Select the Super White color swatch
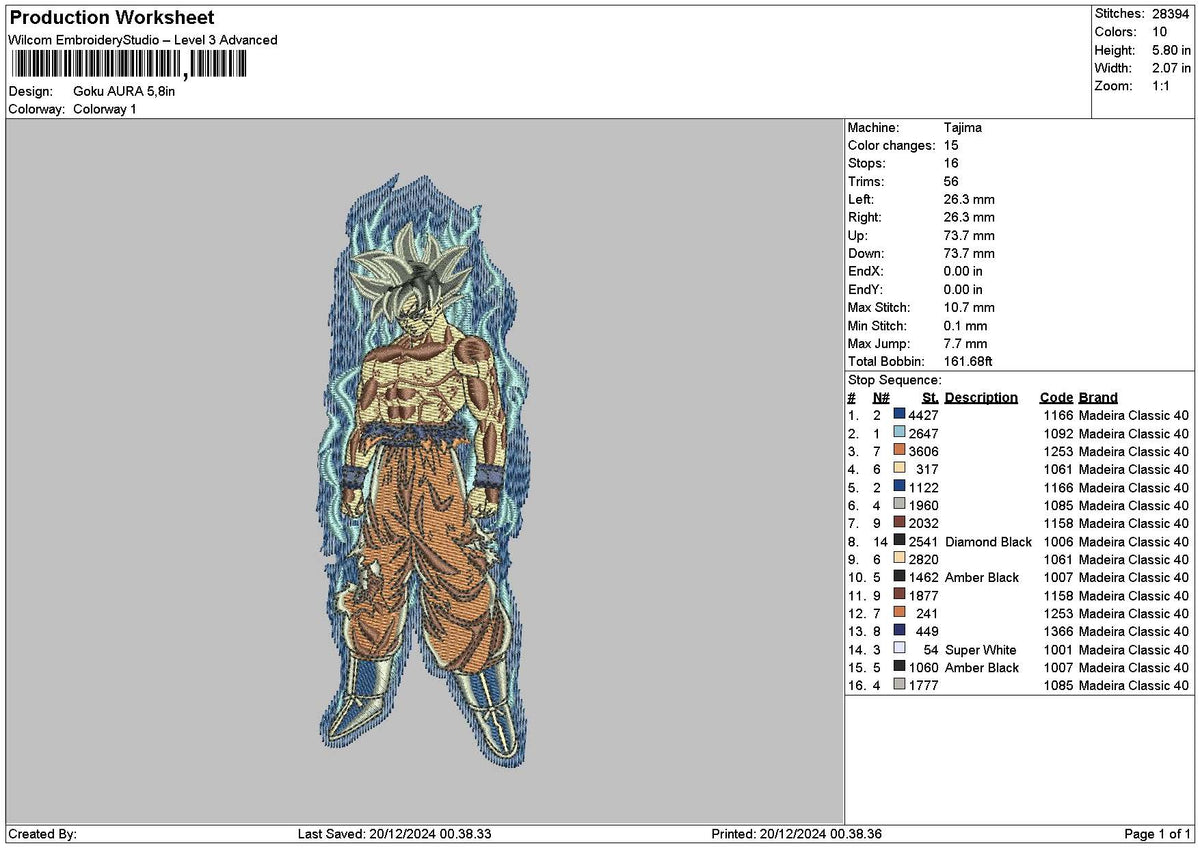The width and height of the screenshot is (1200, 848). tap(900, 649)
